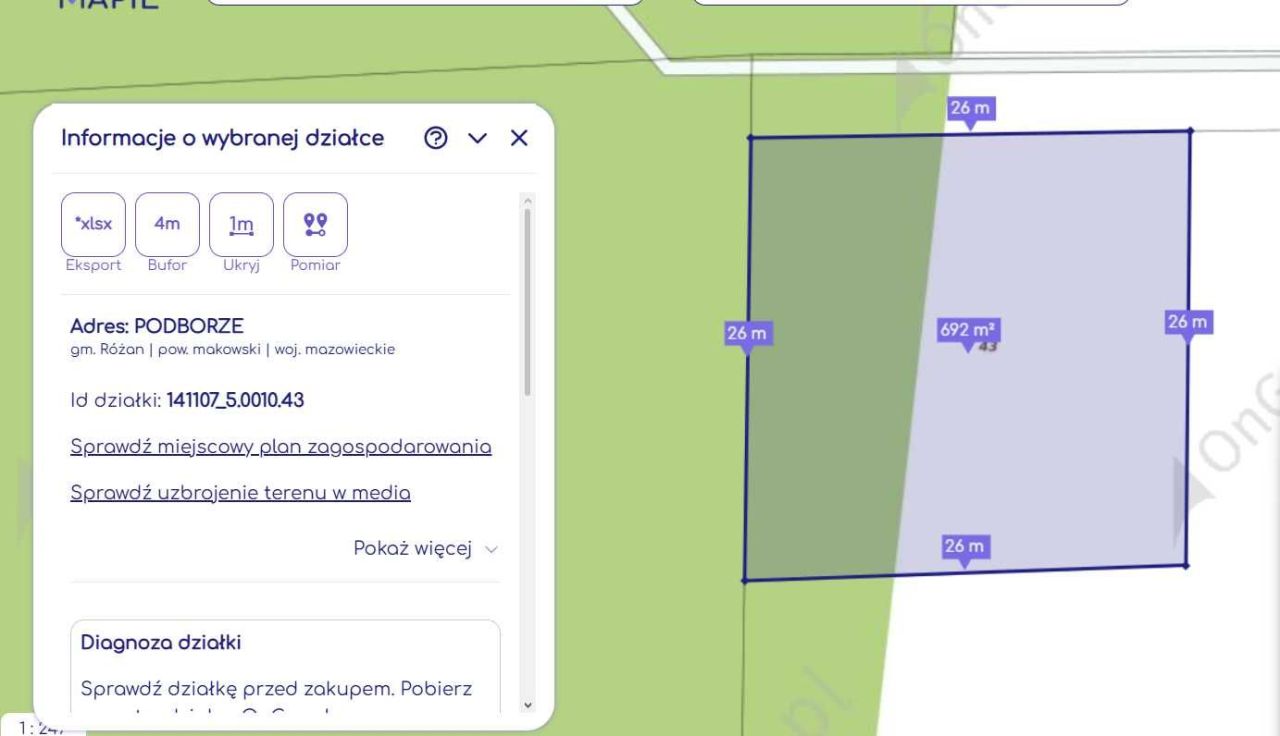Click the left edge 26 m label
The height and width of the screenshot is (736, 1280).
pos(748,334)
